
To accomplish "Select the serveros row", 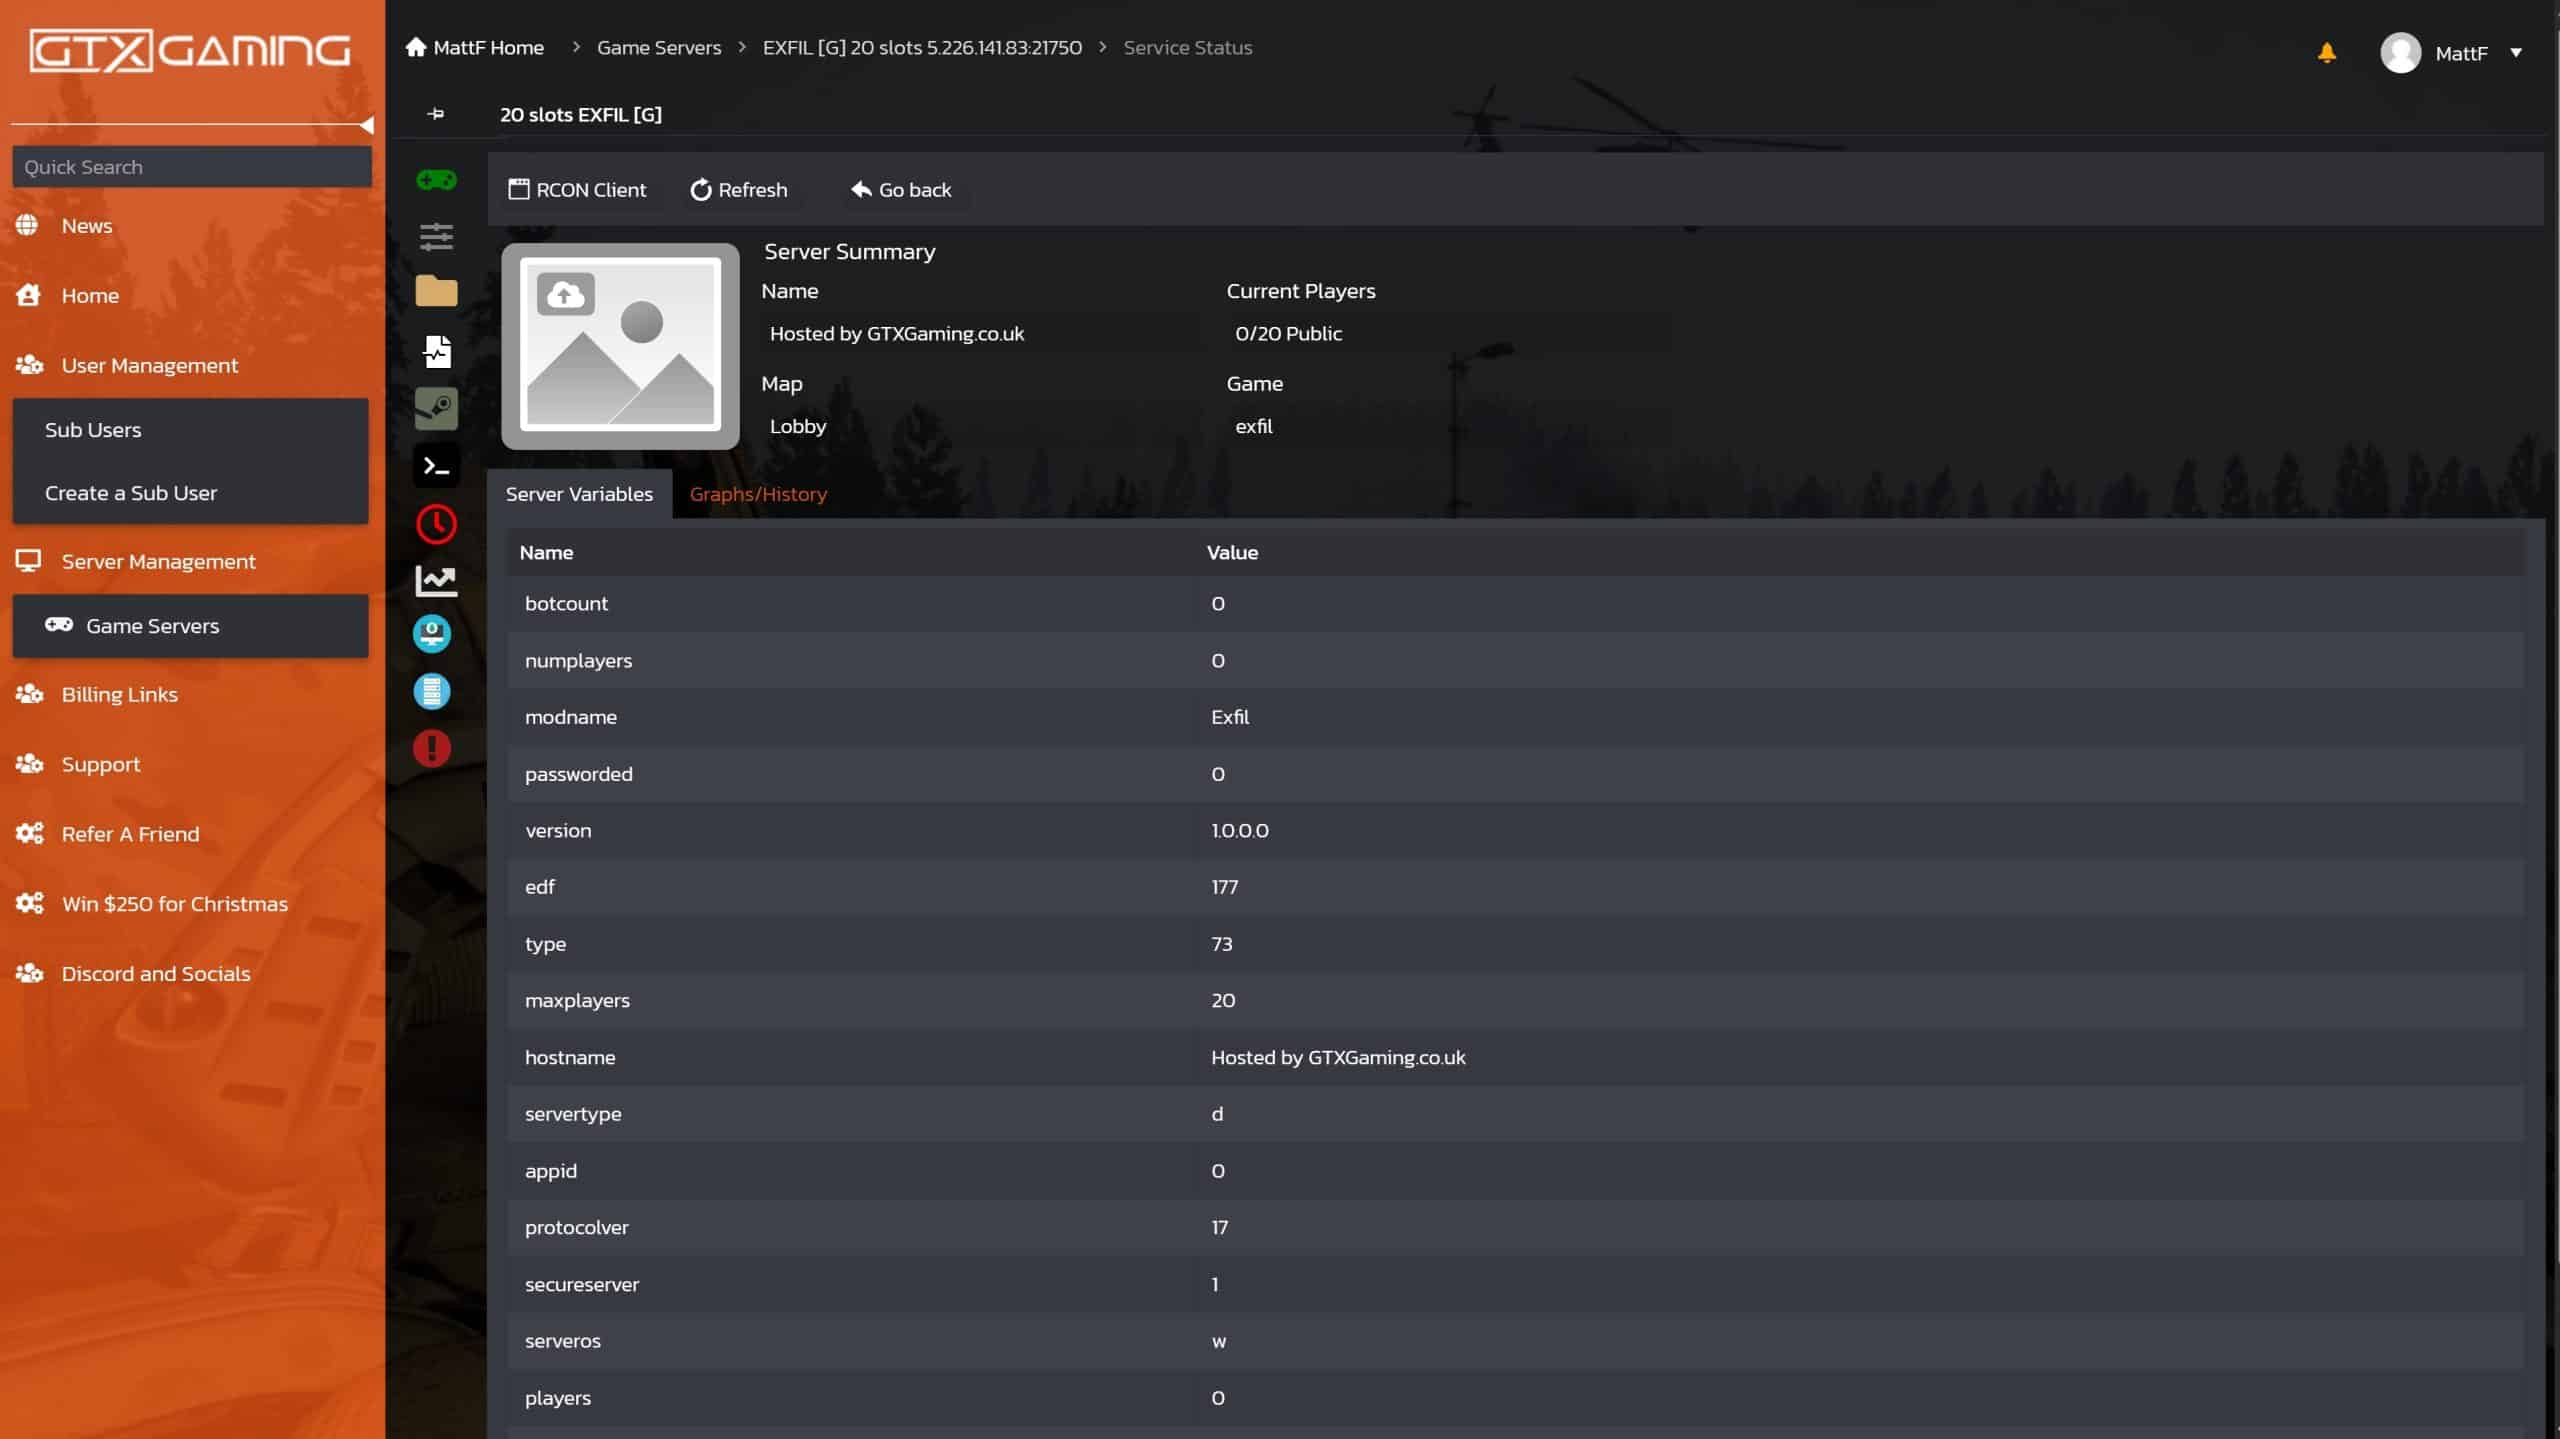I will click(1515, 1341).
